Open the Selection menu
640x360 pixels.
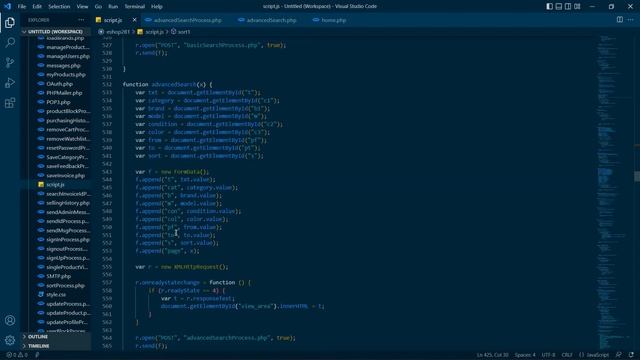tap(59, 7)
